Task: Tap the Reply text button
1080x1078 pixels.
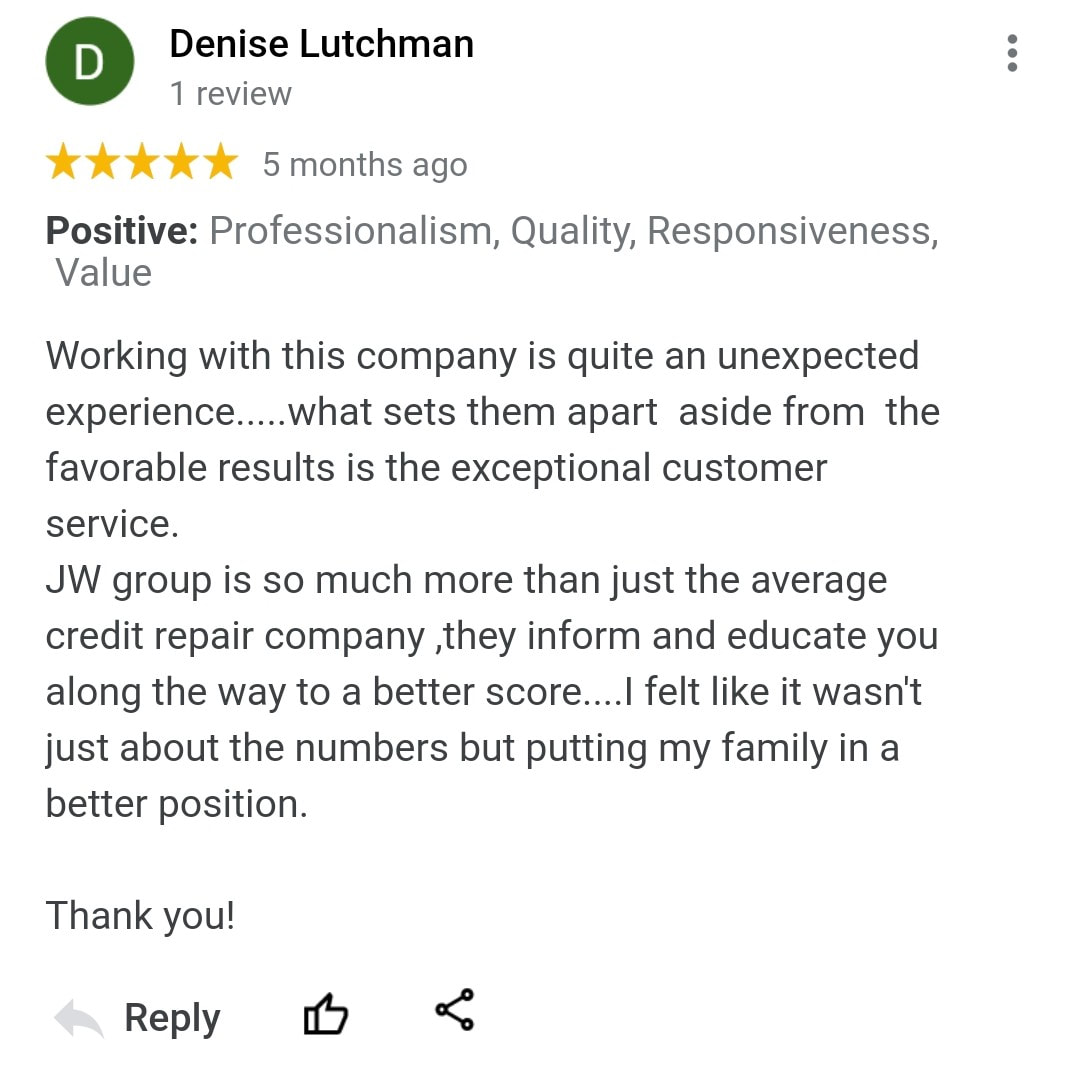Action: pos(172,1018)
